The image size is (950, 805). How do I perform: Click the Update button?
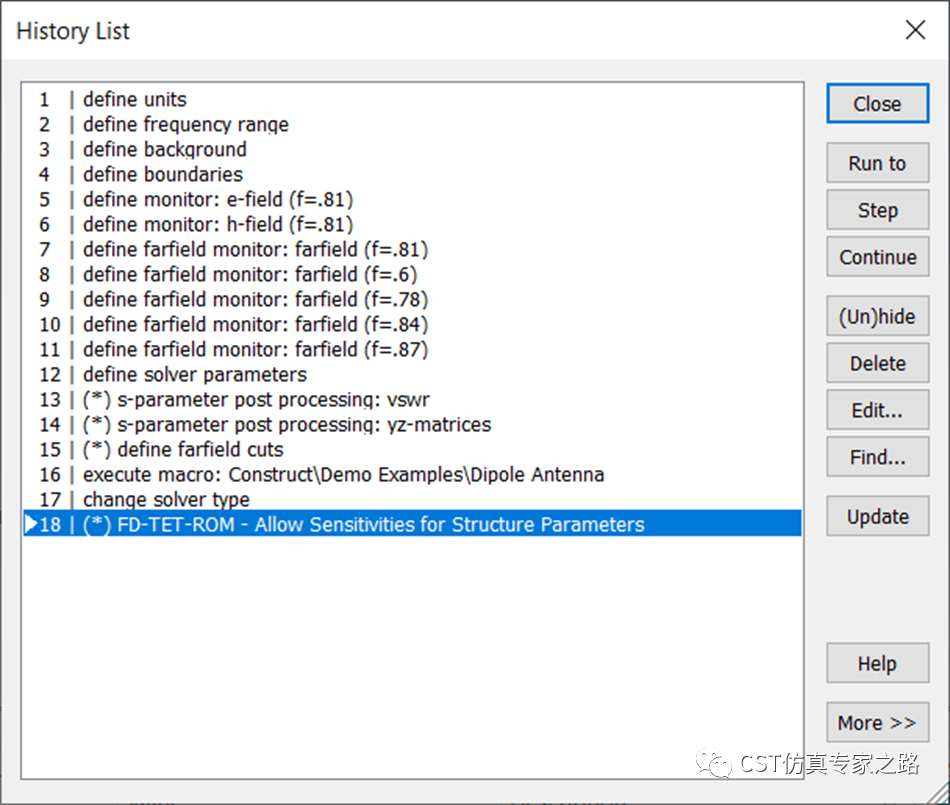(x=877, y=516)
